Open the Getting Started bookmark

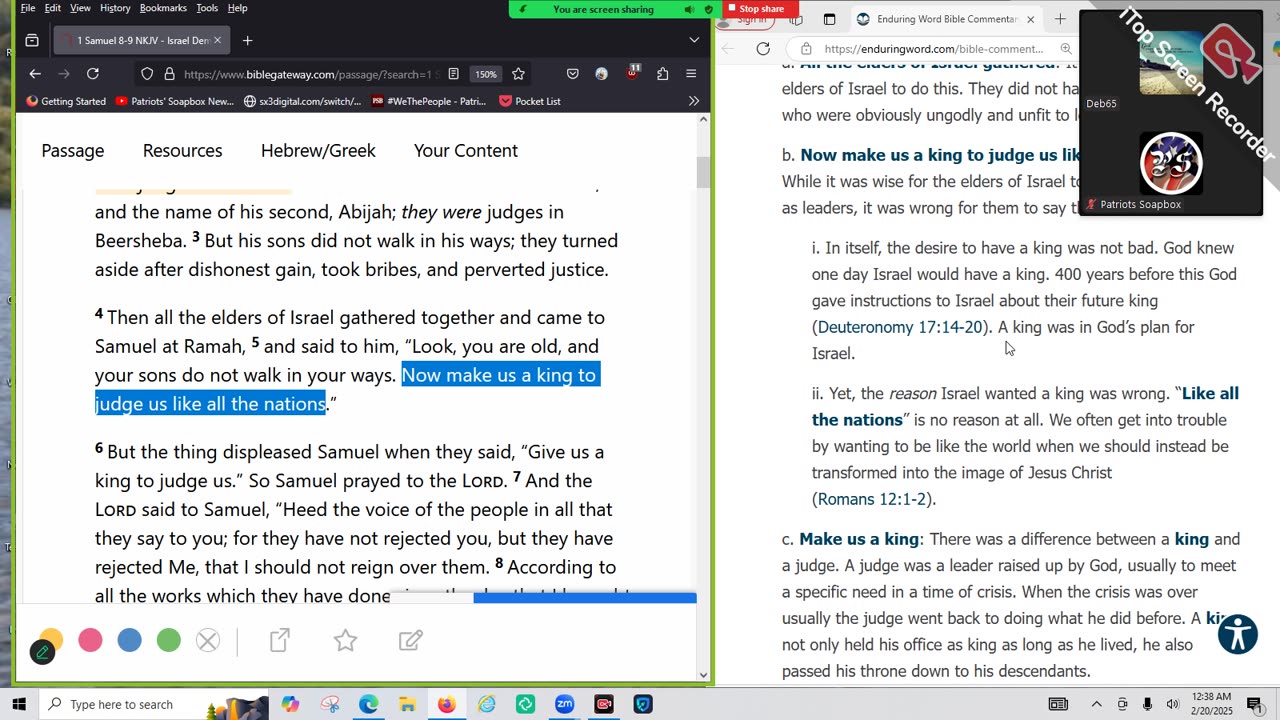[66, 101]
